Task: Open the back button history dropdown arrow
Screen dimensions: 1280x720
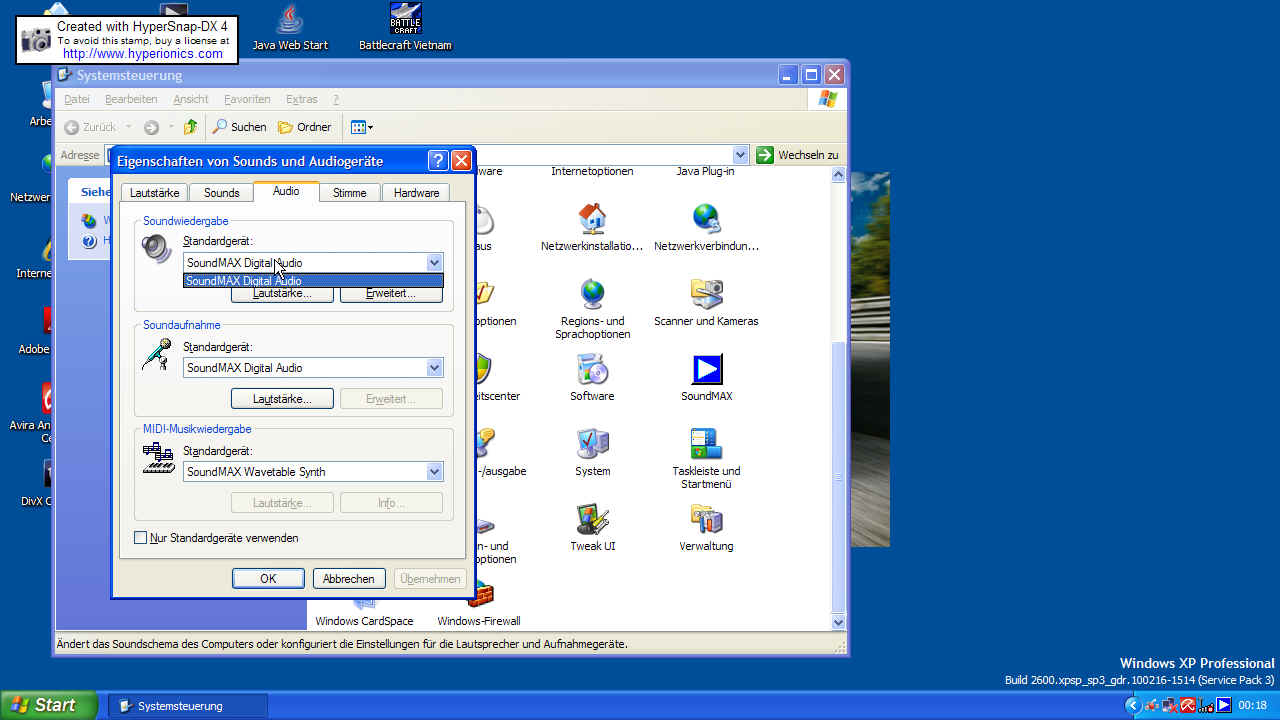Action: point(128,127)
